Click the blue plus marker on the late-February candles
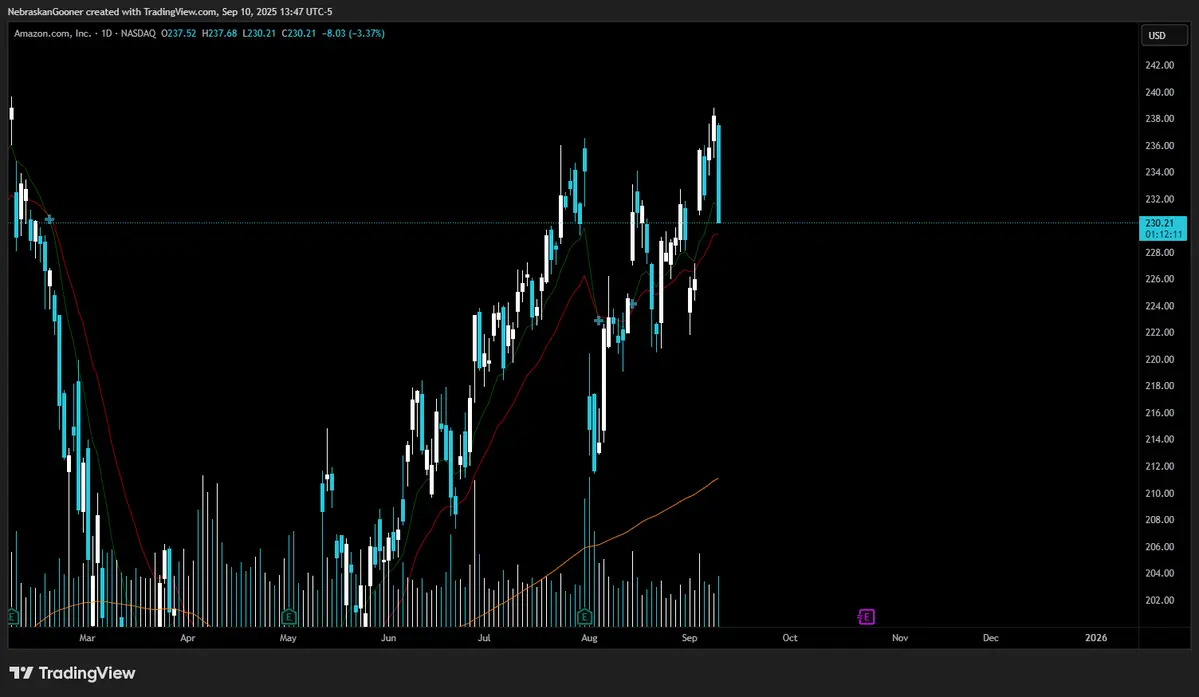 [x=49, y=219]
